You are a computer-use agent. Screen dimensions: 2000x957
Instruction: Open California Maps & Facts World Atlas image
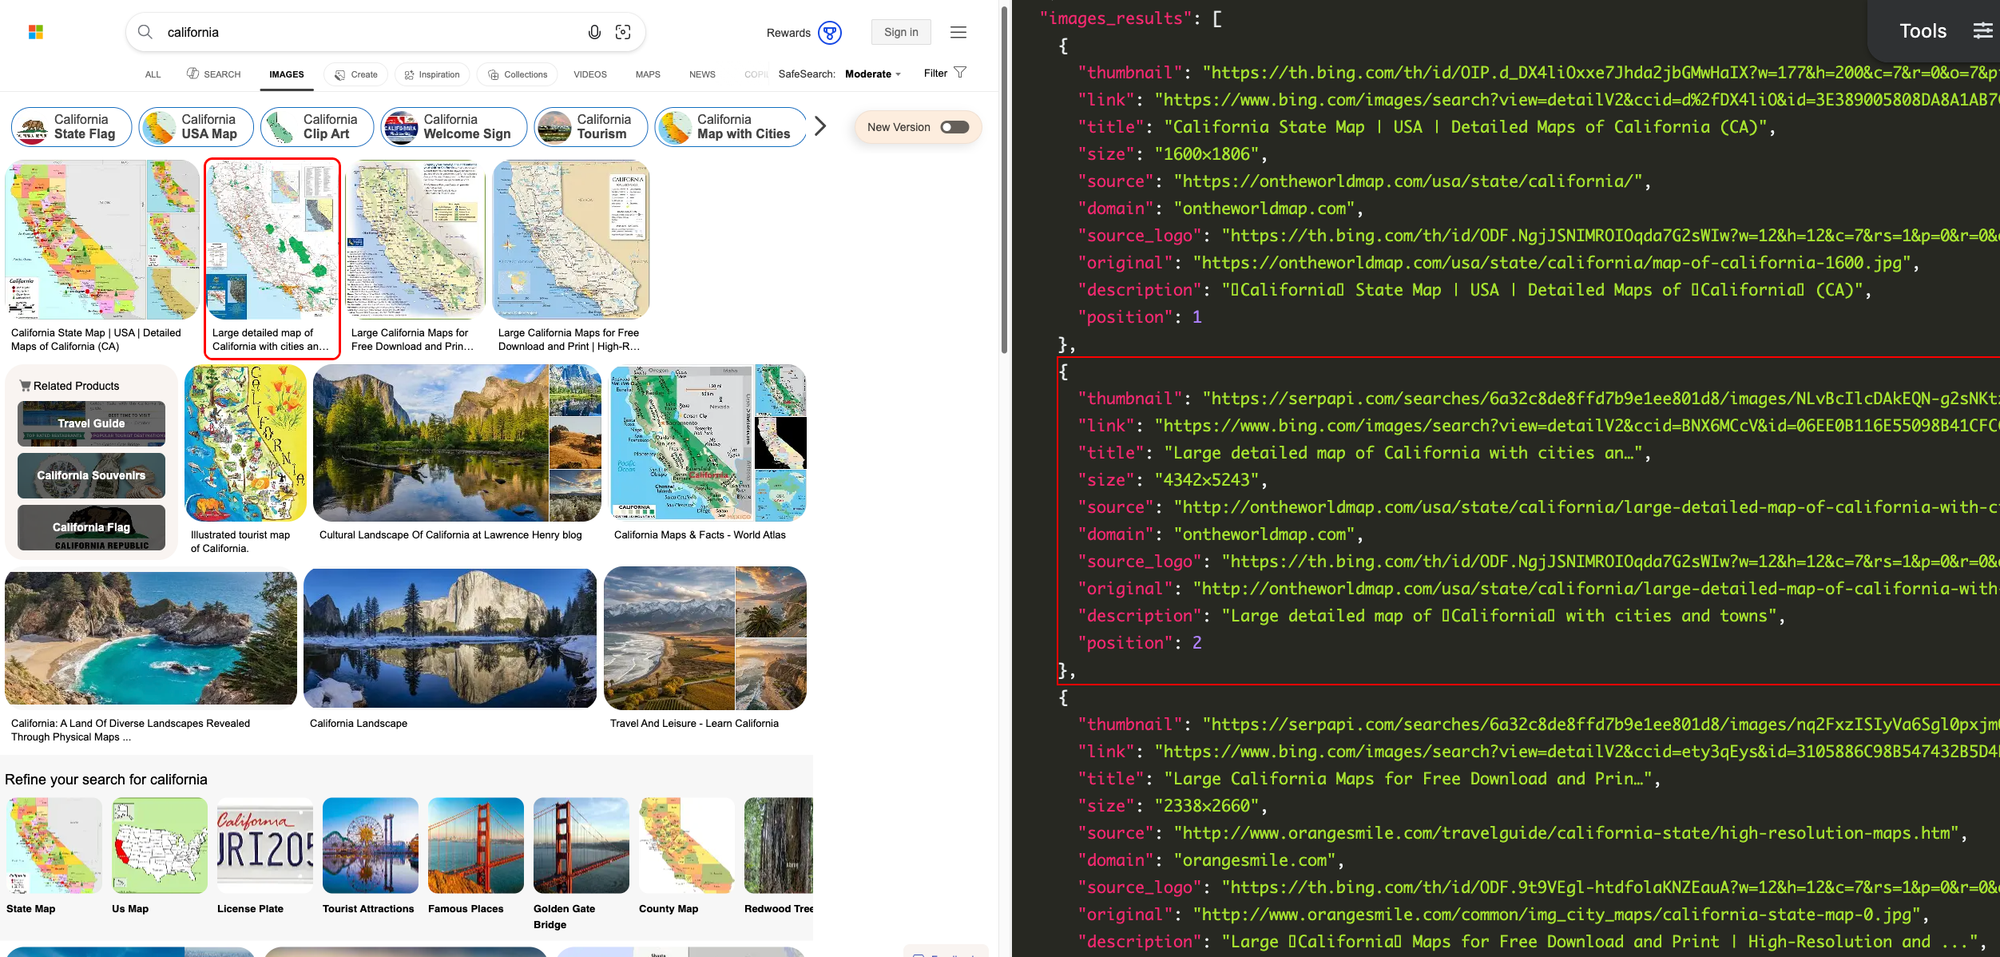pos(708,443)
